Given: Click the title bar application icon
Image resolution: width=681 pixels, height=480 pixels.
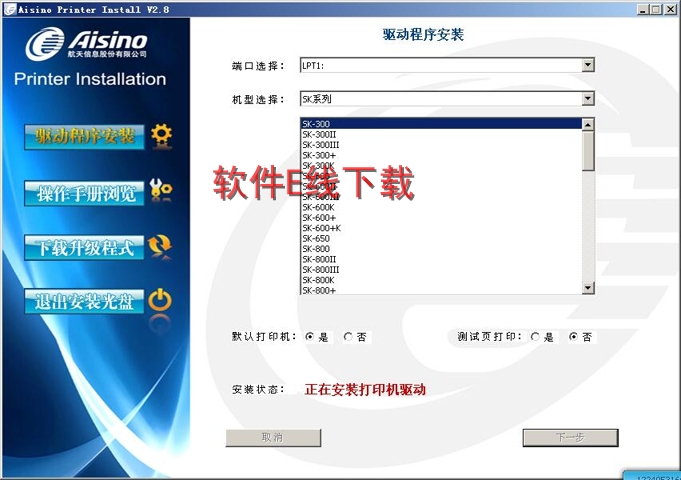Looking at the screenshot, I should coord(9,9).
